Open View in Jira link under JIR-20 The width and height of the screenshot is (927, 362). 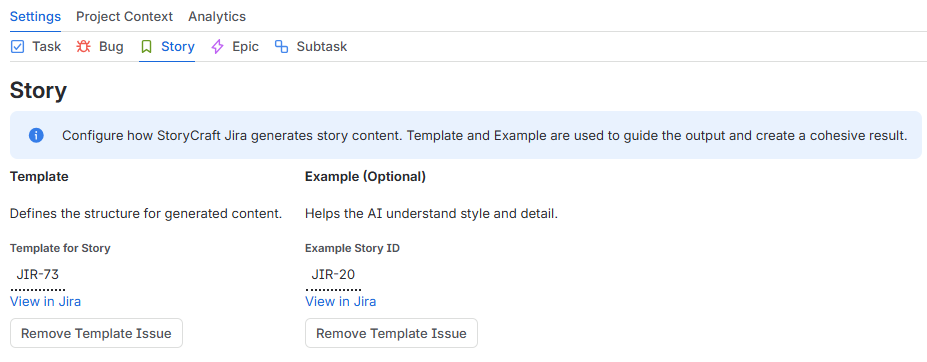pyautogui.click(x=341, y=302)
